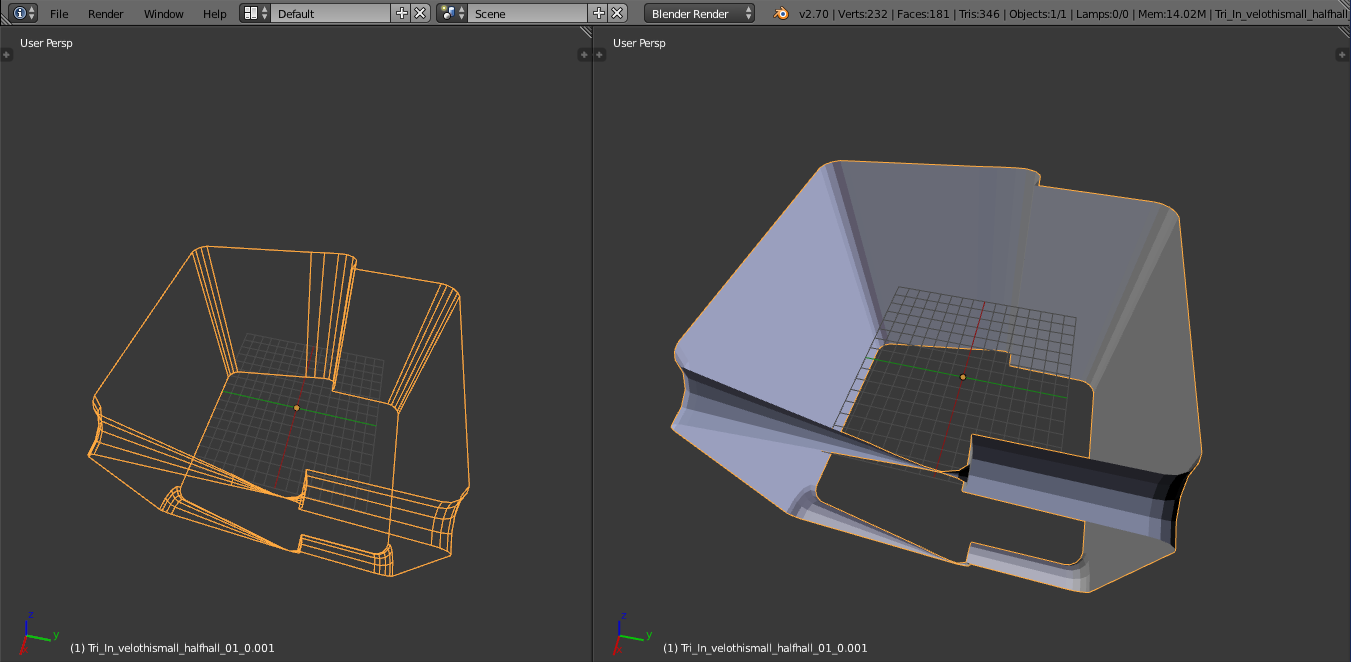The image size is (1351, 662).
Task: Click object name label in right viewport
Action: pyautogui.click(x=765, y=648)
